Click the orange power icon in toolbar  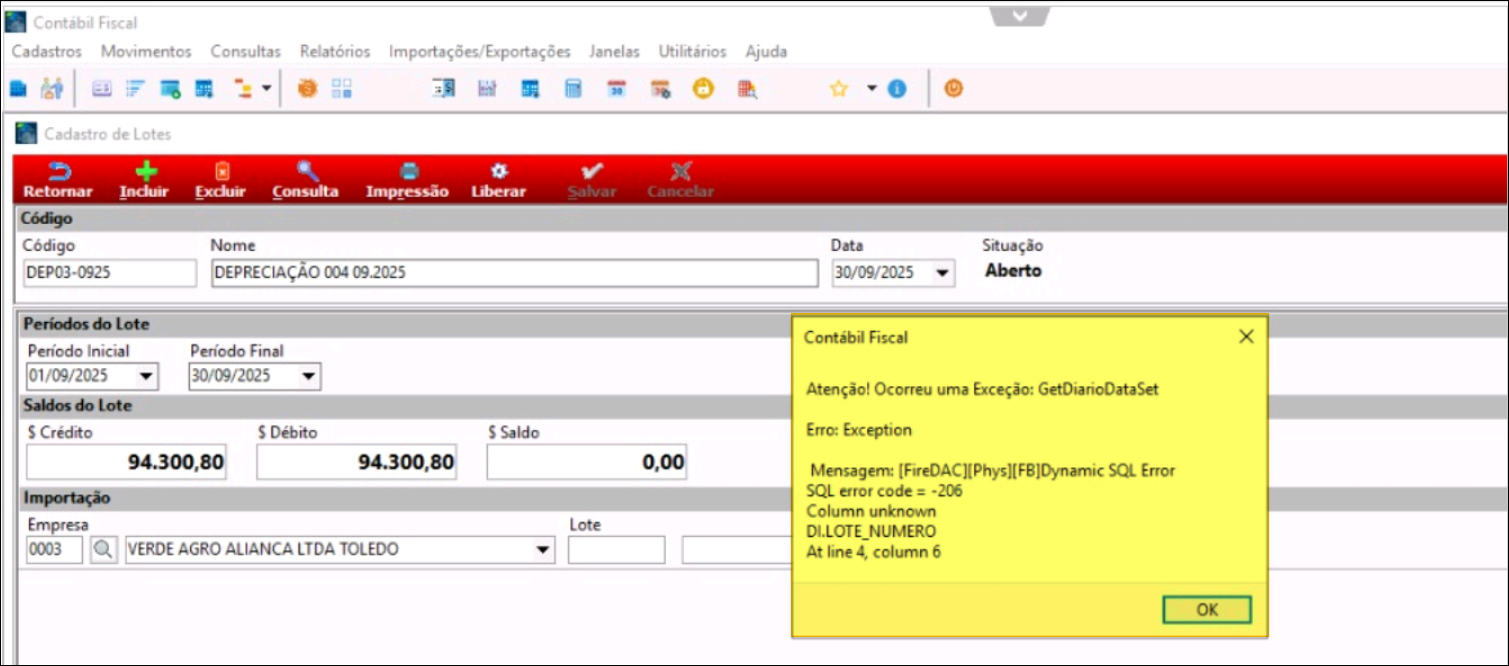pyautogui.click(x=953, y=89)
